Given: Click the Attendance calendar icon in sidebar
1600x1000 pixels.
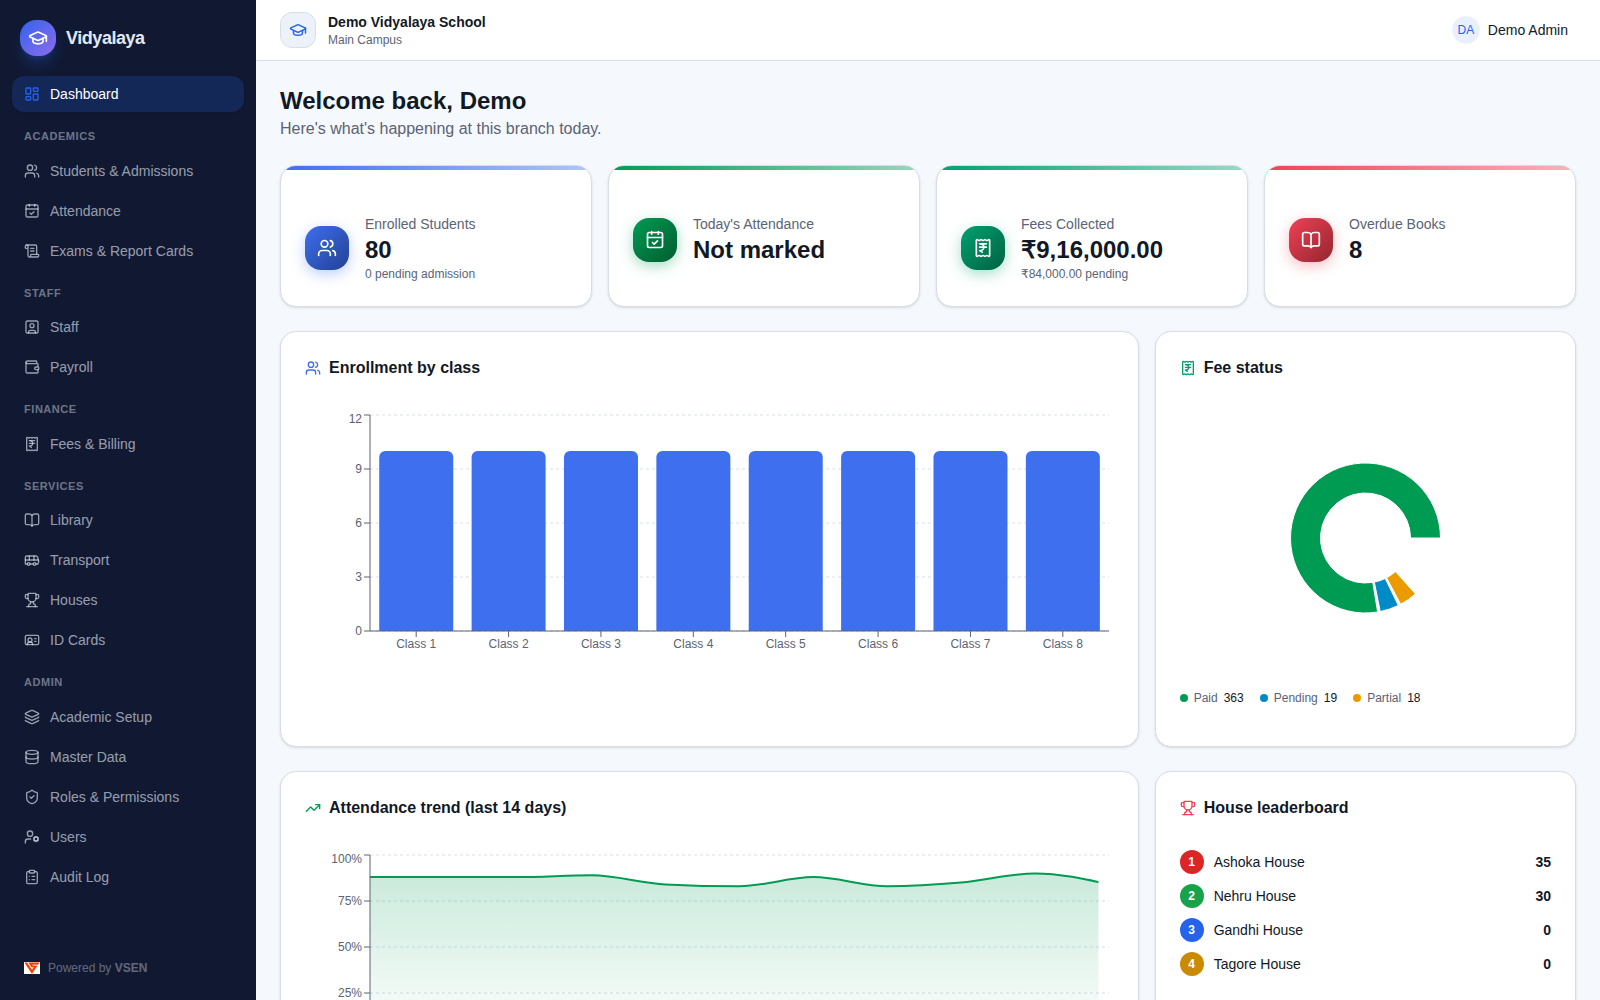Looking at the screenshot, I should point(32,211).
